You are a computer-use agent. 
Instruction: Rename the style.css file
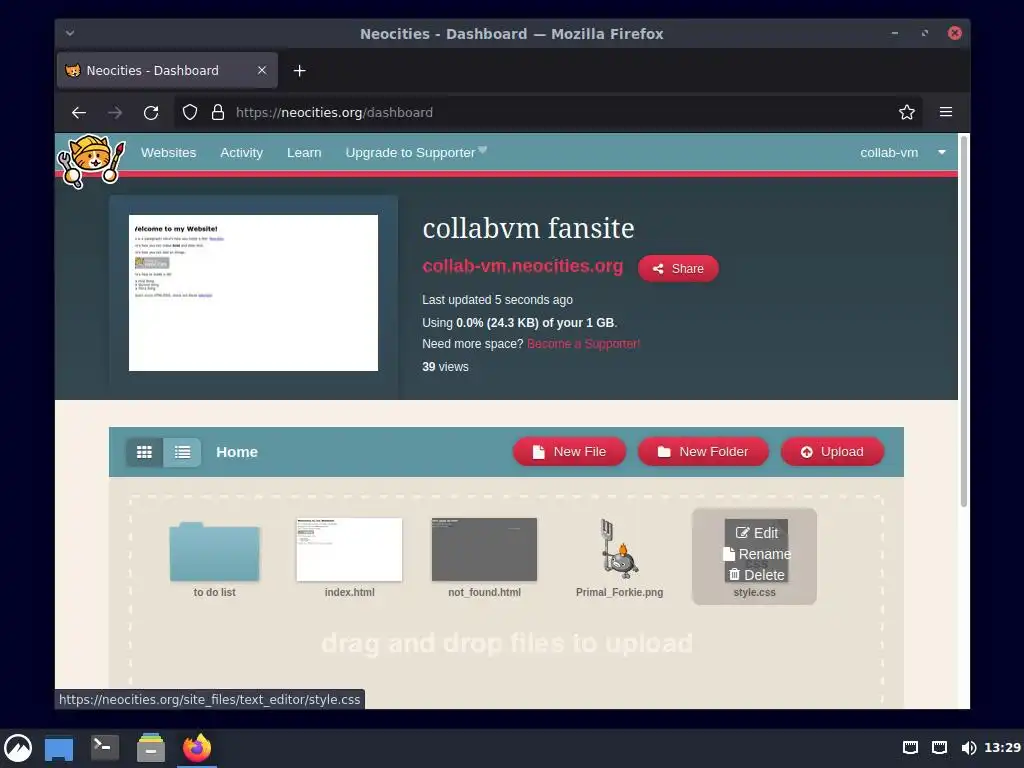pos(757,554)
